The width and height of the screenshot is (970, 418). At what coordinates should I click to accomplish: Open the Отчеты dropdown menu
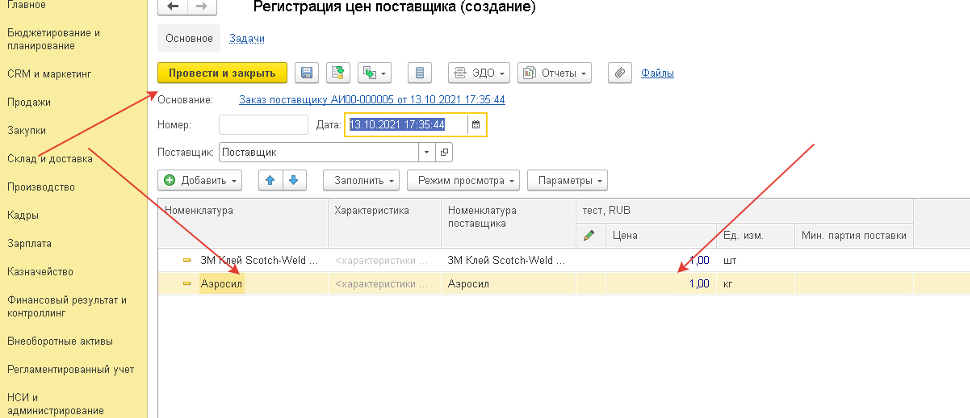coord(554,73)
